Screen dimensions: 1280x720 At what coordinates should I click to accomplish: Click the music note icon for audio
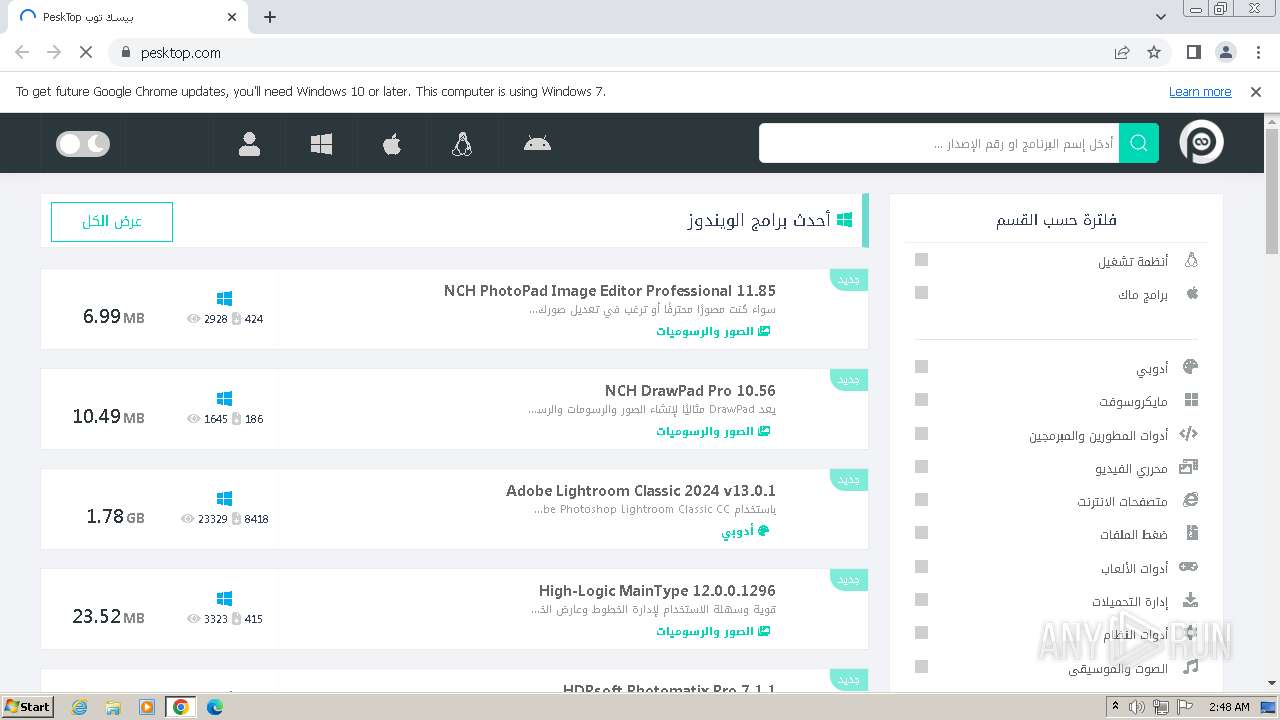(1190, 667)
